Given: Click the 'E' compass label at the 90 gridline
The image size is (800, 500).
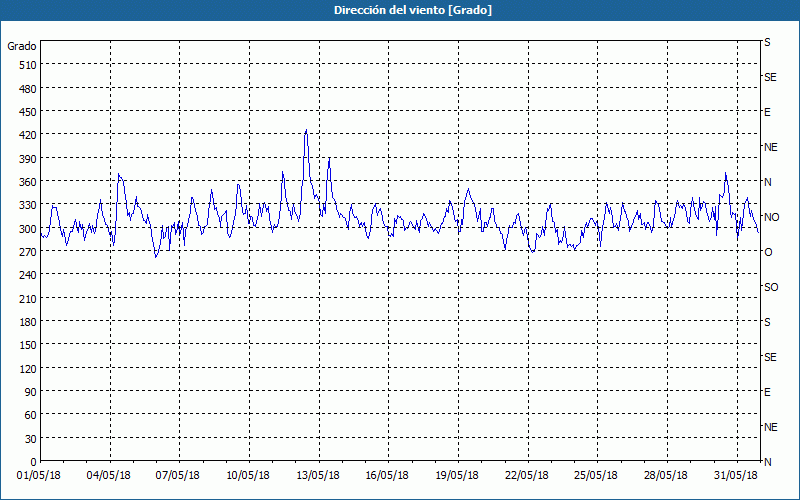Looking at the screenshot, I should point(767,392).
